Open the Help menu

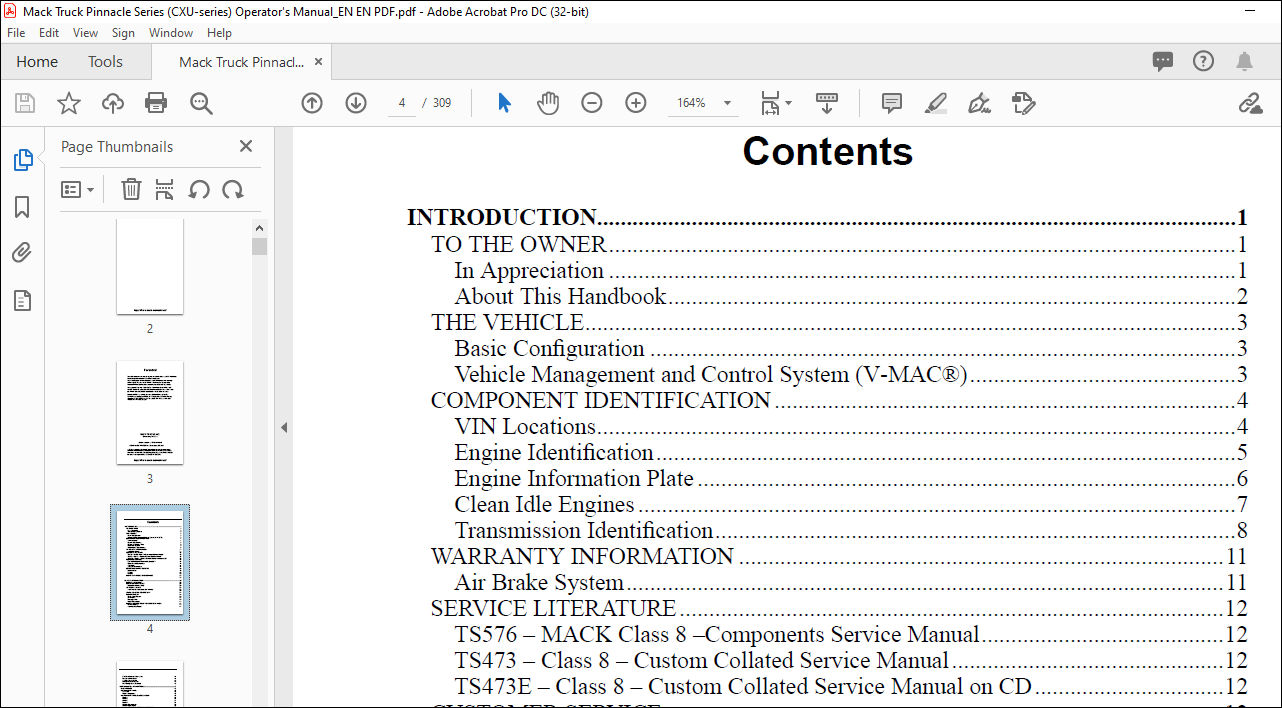pos(219,33)
